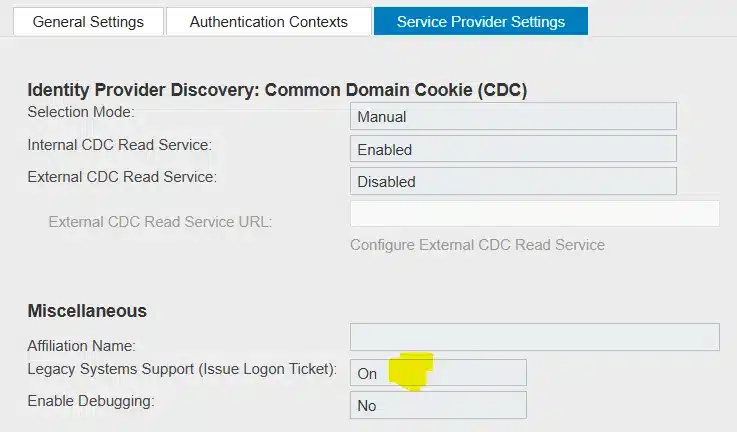Image resolution: width=737 pixels, height=432 pixels.
Task: Open the External CDC Read Service Disabled field
Action: [513, 181]
